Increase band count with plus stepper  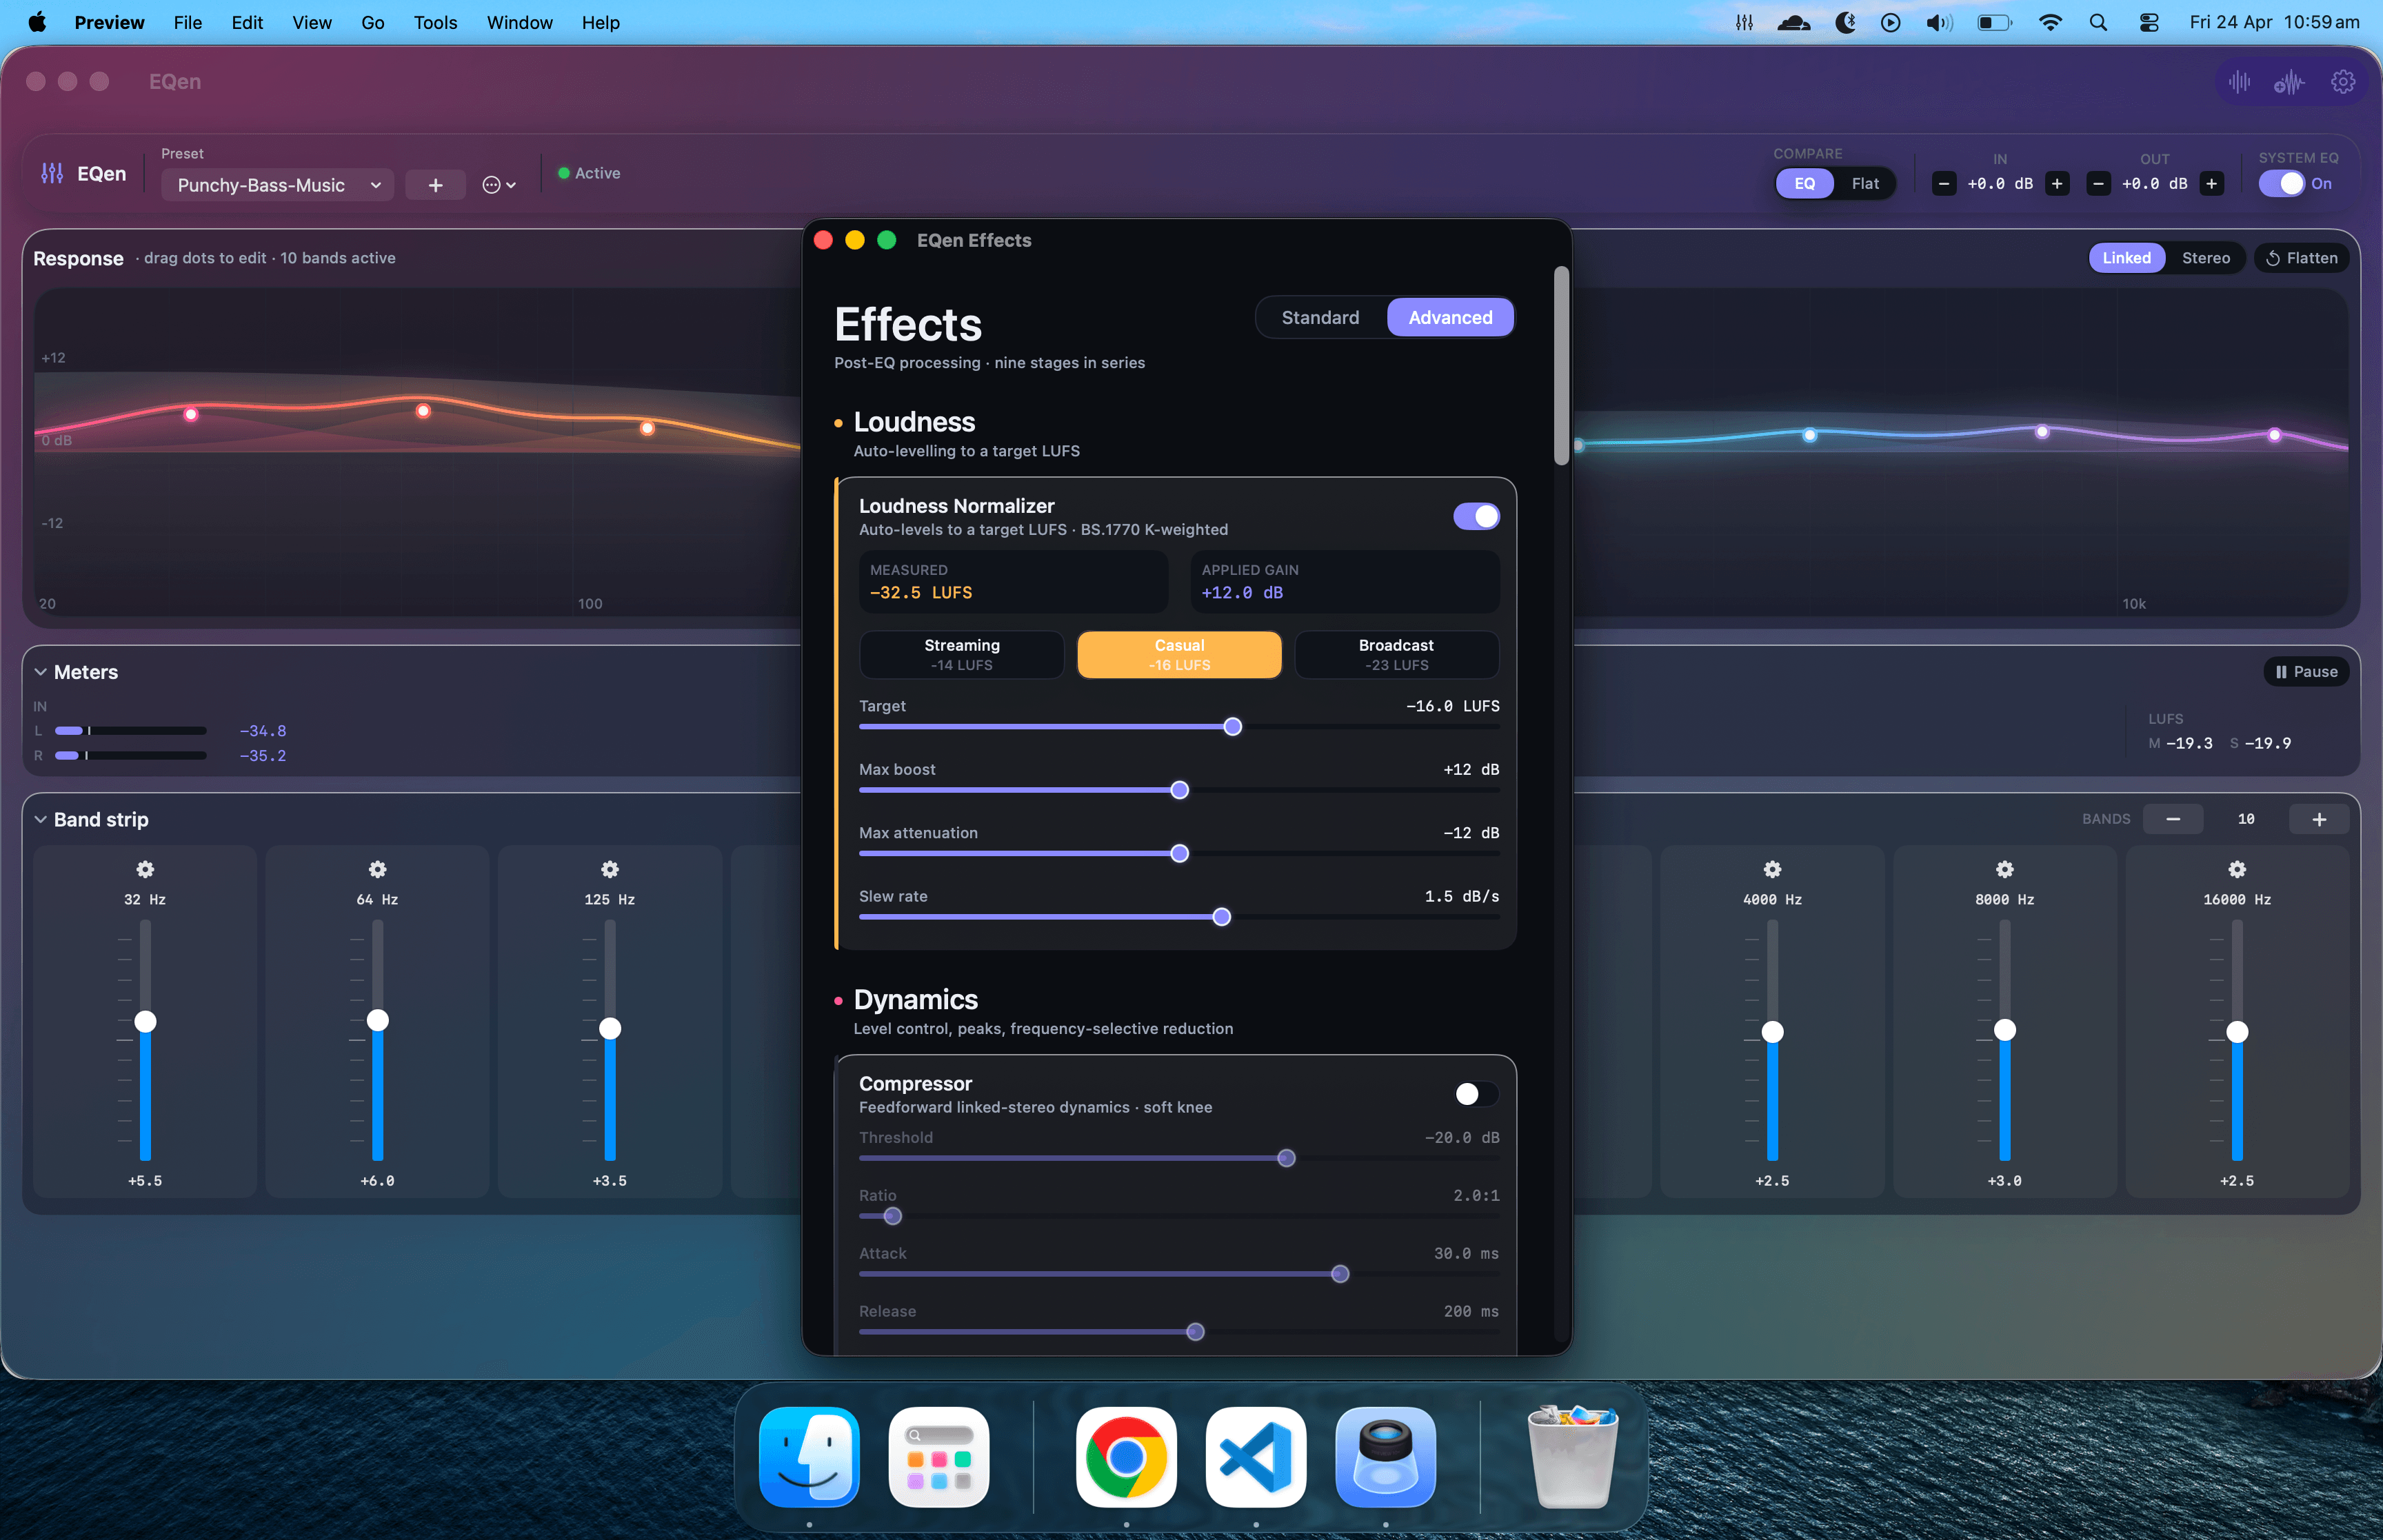click(x=2318, y=819)
